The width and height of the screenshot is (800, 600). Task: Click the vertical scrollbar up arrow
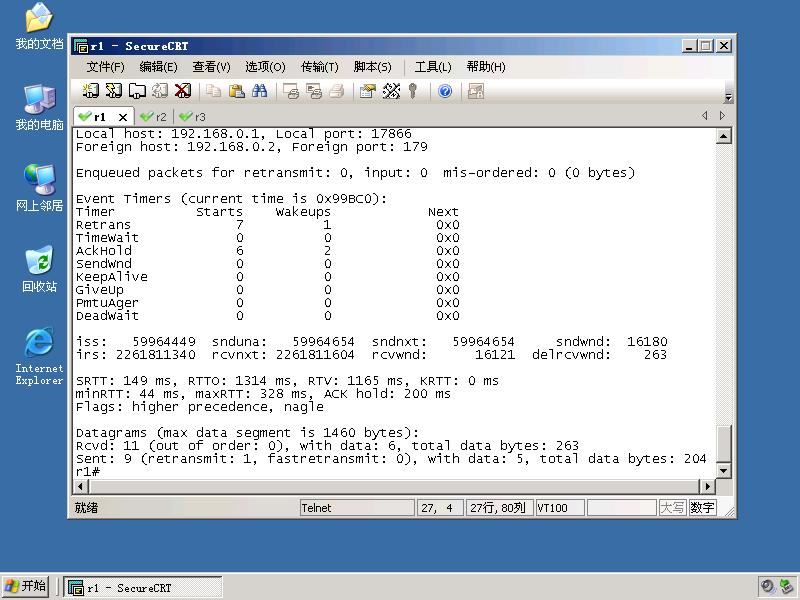coord(723,136)
